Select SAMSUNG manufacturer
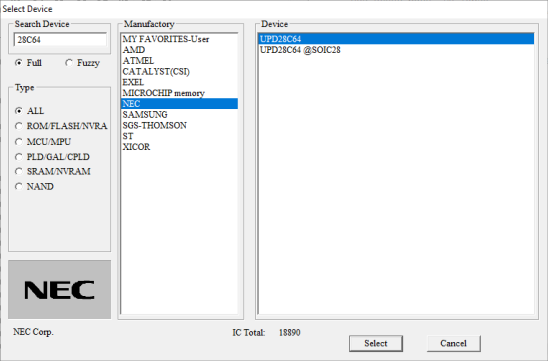This screenshot has height=361, width=548. [179, 115]
